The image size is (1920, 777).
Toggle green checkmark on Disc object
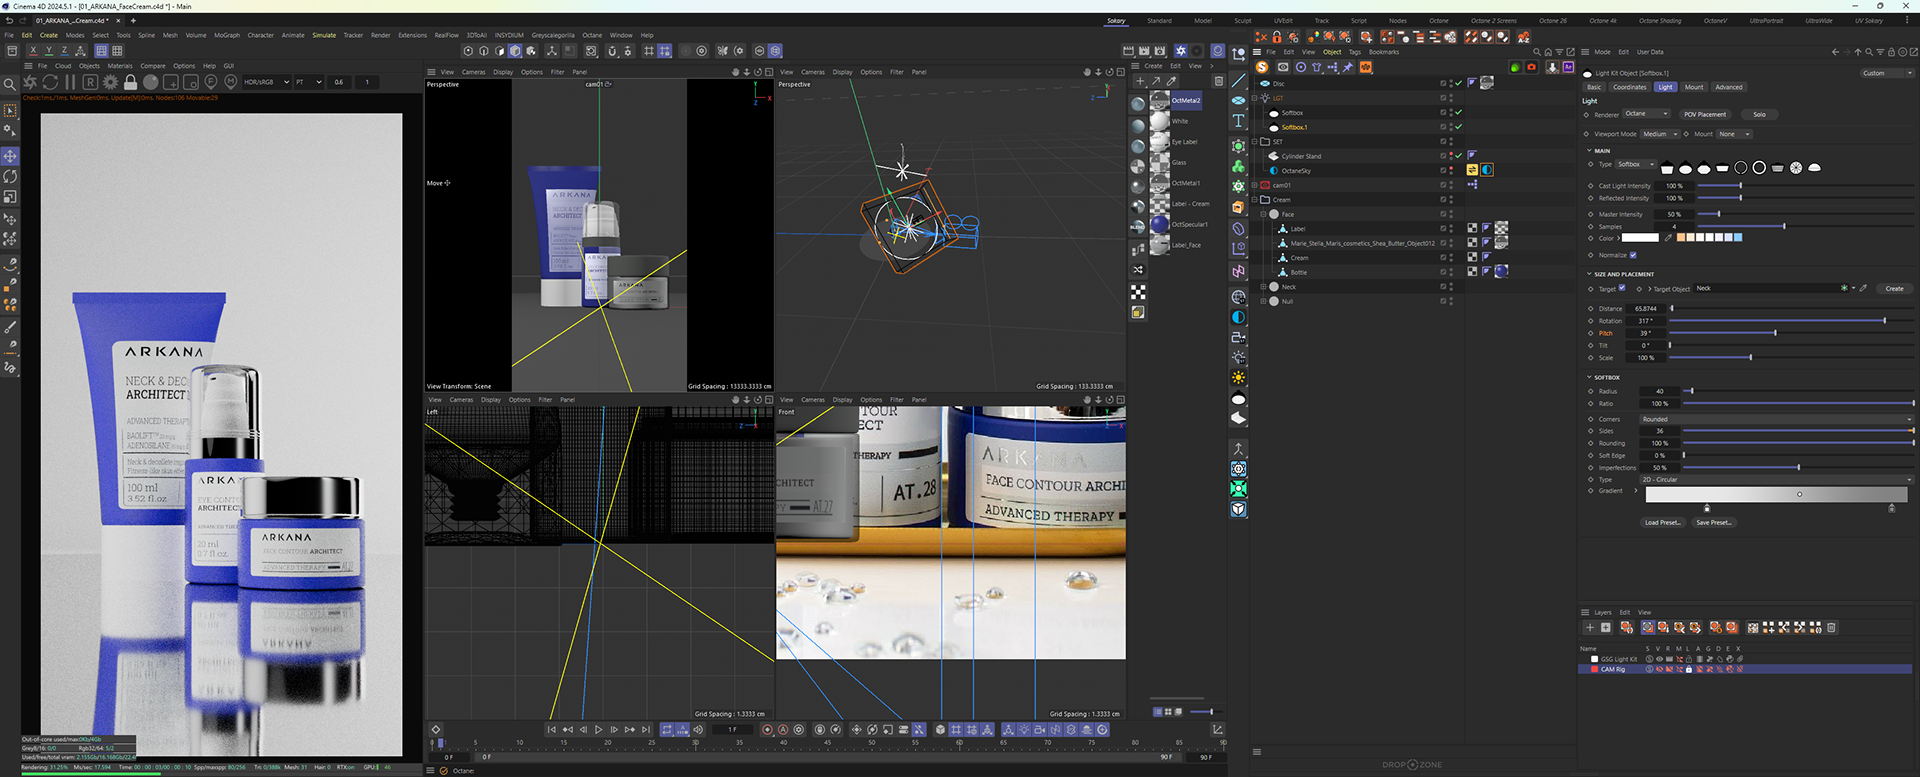click(x=1458, y=84)
